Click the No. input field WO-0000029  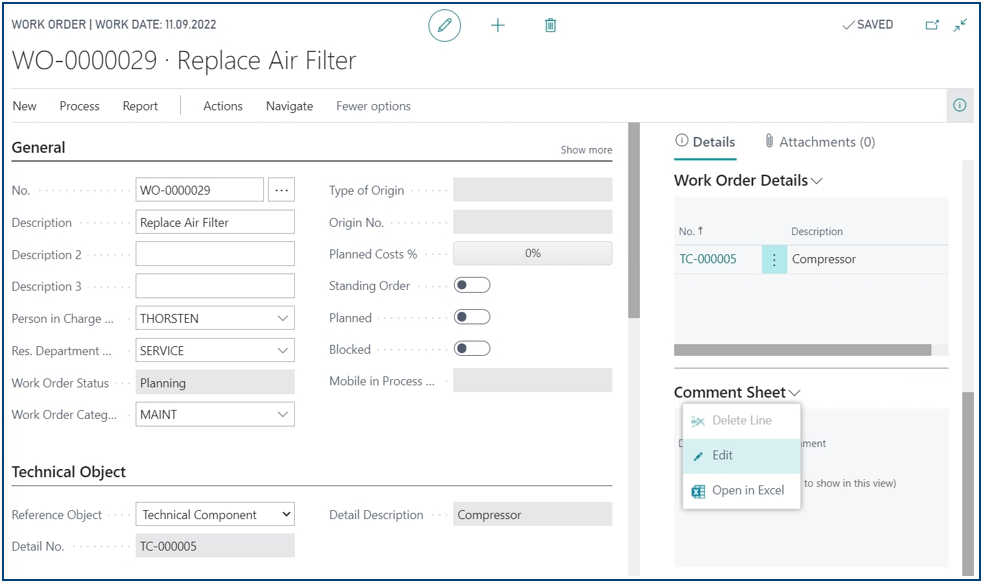click(x=199, y=190)
